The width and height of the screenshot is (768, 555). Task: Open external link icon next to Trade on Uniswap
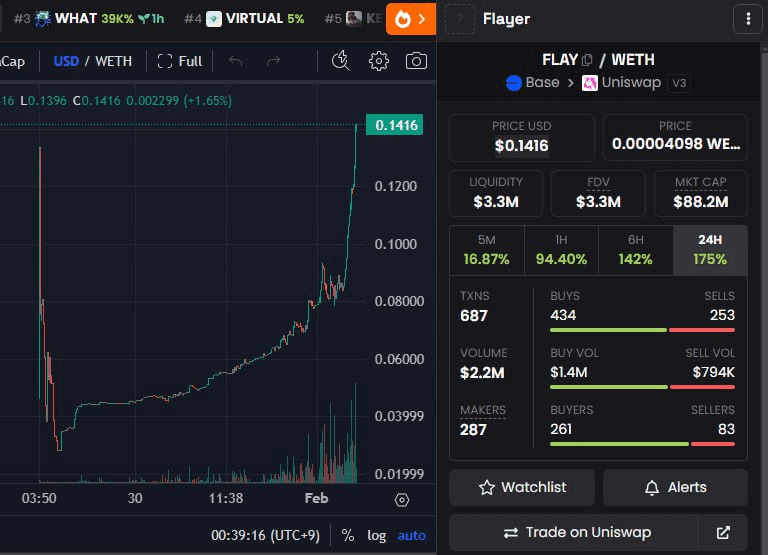723,532
